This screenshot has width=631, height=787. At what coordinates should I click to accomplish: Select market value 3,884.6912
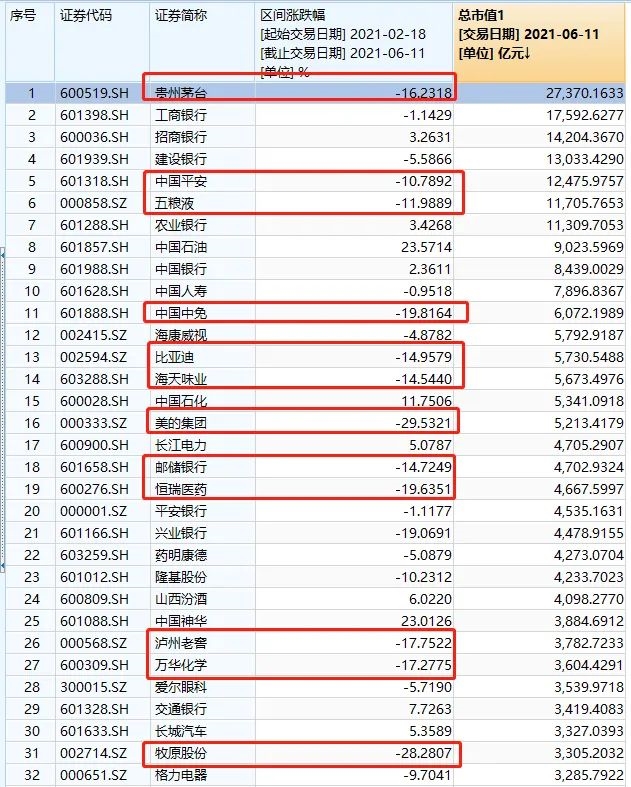(589, 621)
